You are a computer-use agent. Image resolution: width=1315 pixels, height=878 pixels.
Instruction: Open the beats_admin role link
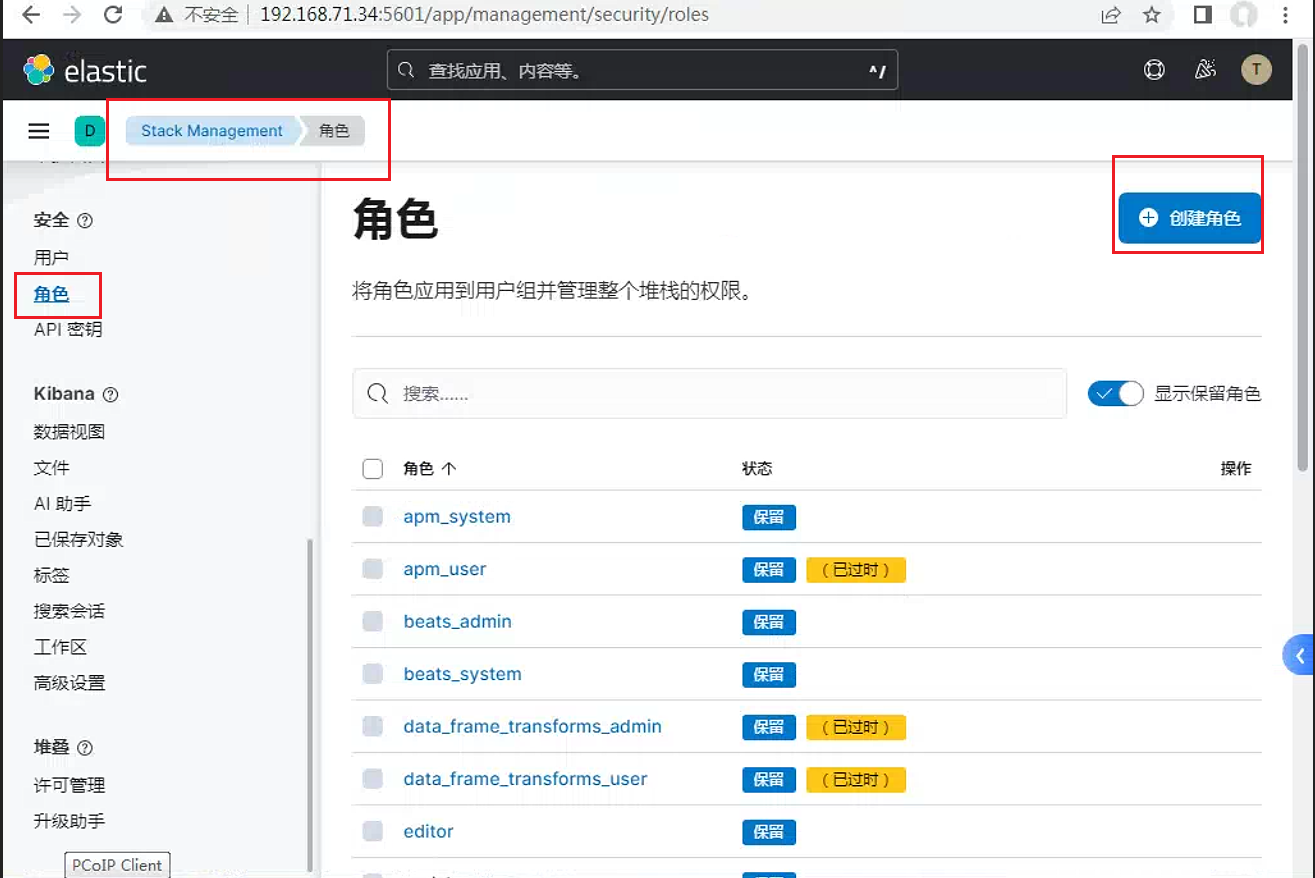[457, 621]
